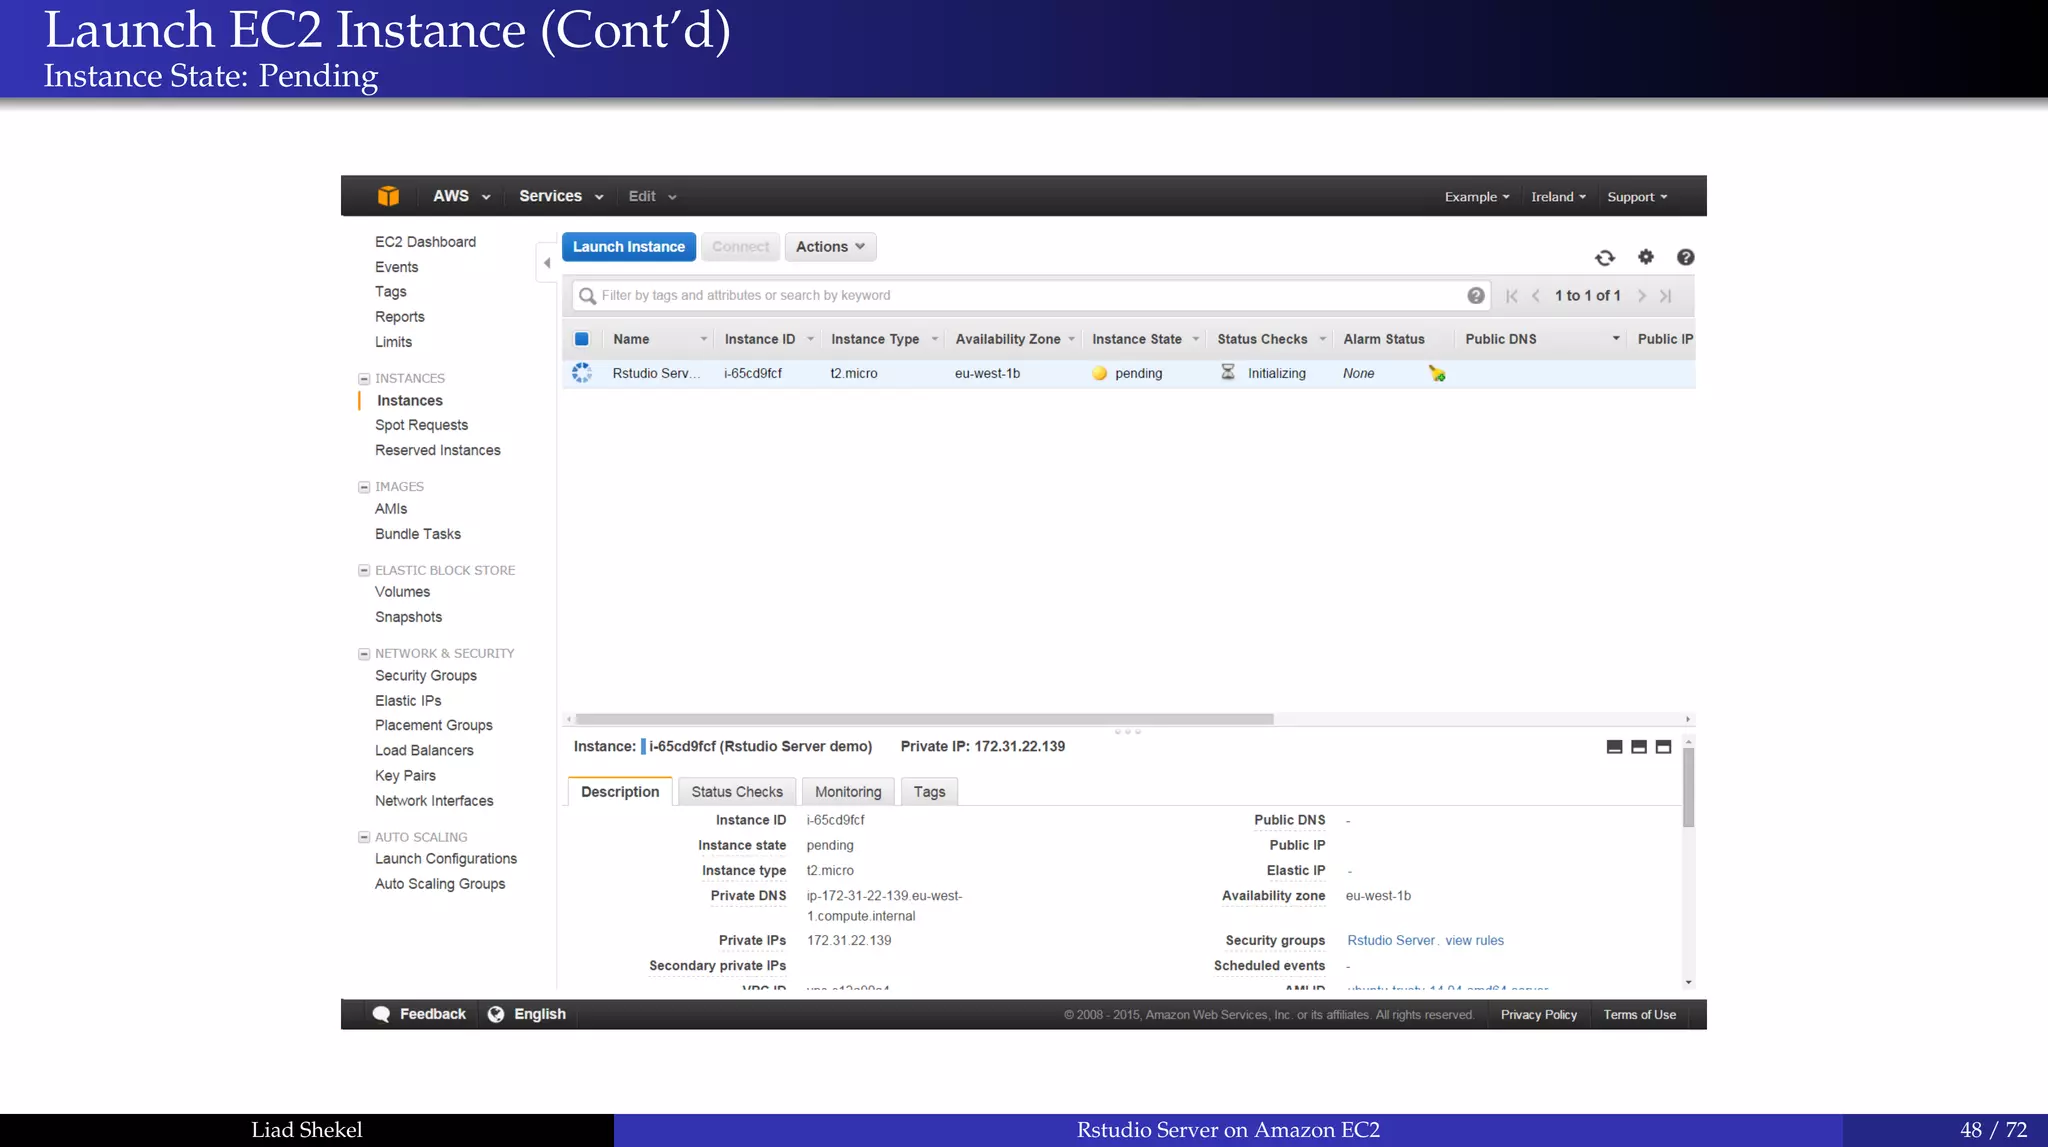Collapse the AUTO SCALING section

(364, 838)
